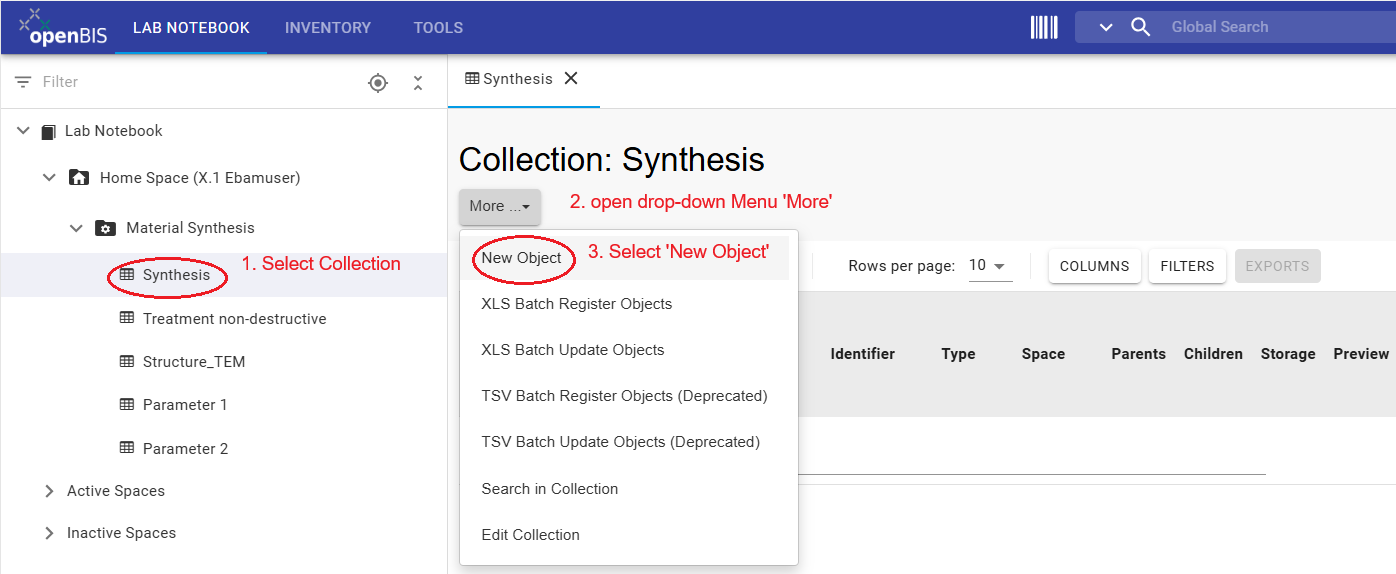
Task: Click the Home Space house folder icon
Action: coord(79,178)
